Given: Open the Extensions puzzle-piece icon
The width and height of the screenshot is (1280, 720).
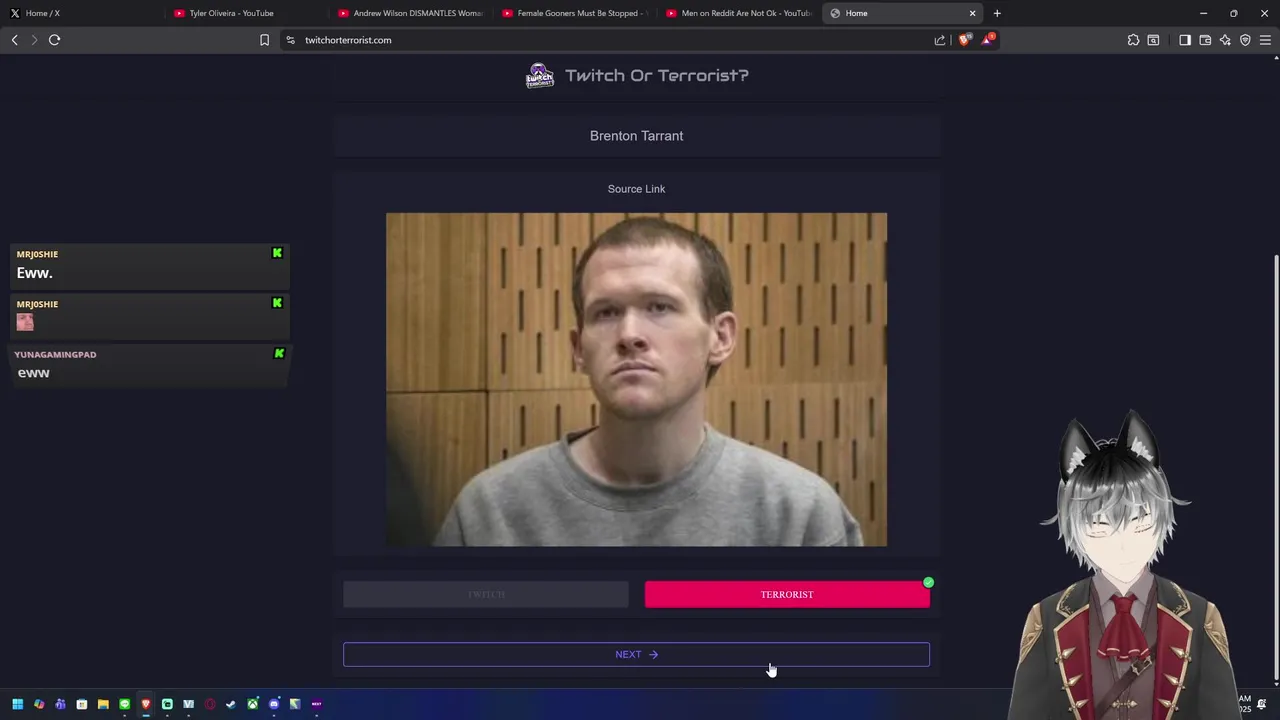Looking at the screenshot, I should (1133, 40).
